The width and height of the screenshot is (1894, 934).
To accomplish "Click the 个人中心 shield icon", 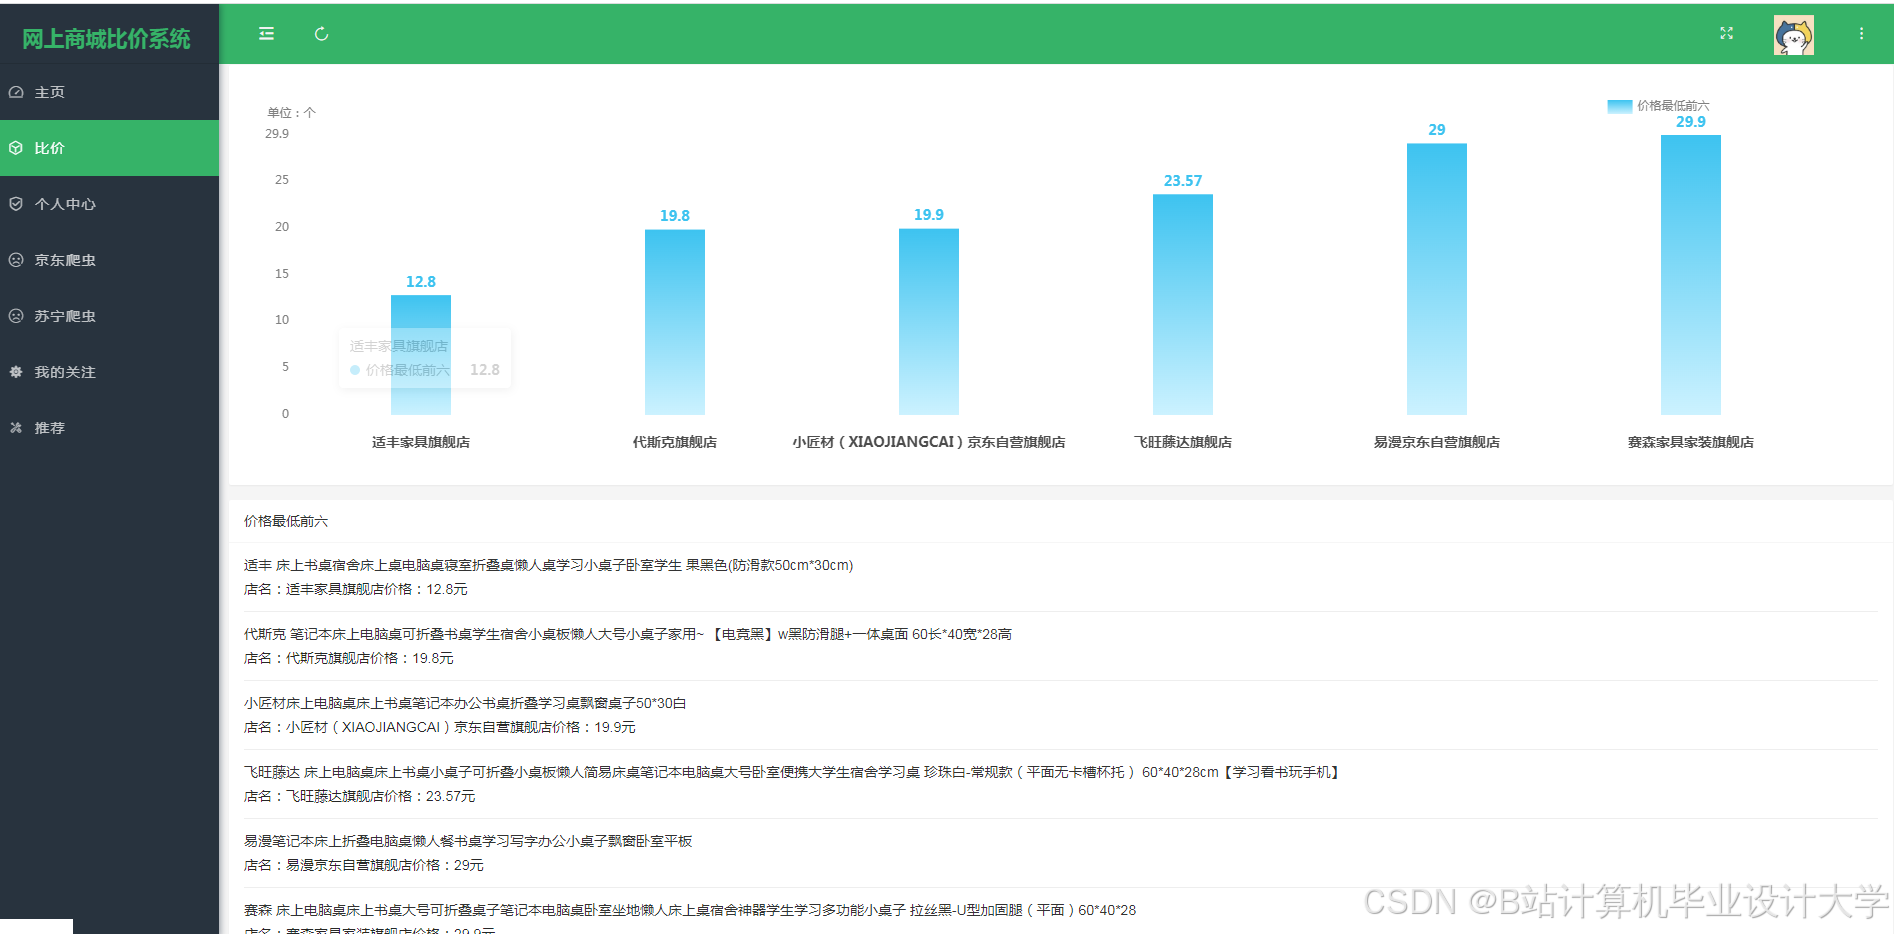I will (16, 204).
